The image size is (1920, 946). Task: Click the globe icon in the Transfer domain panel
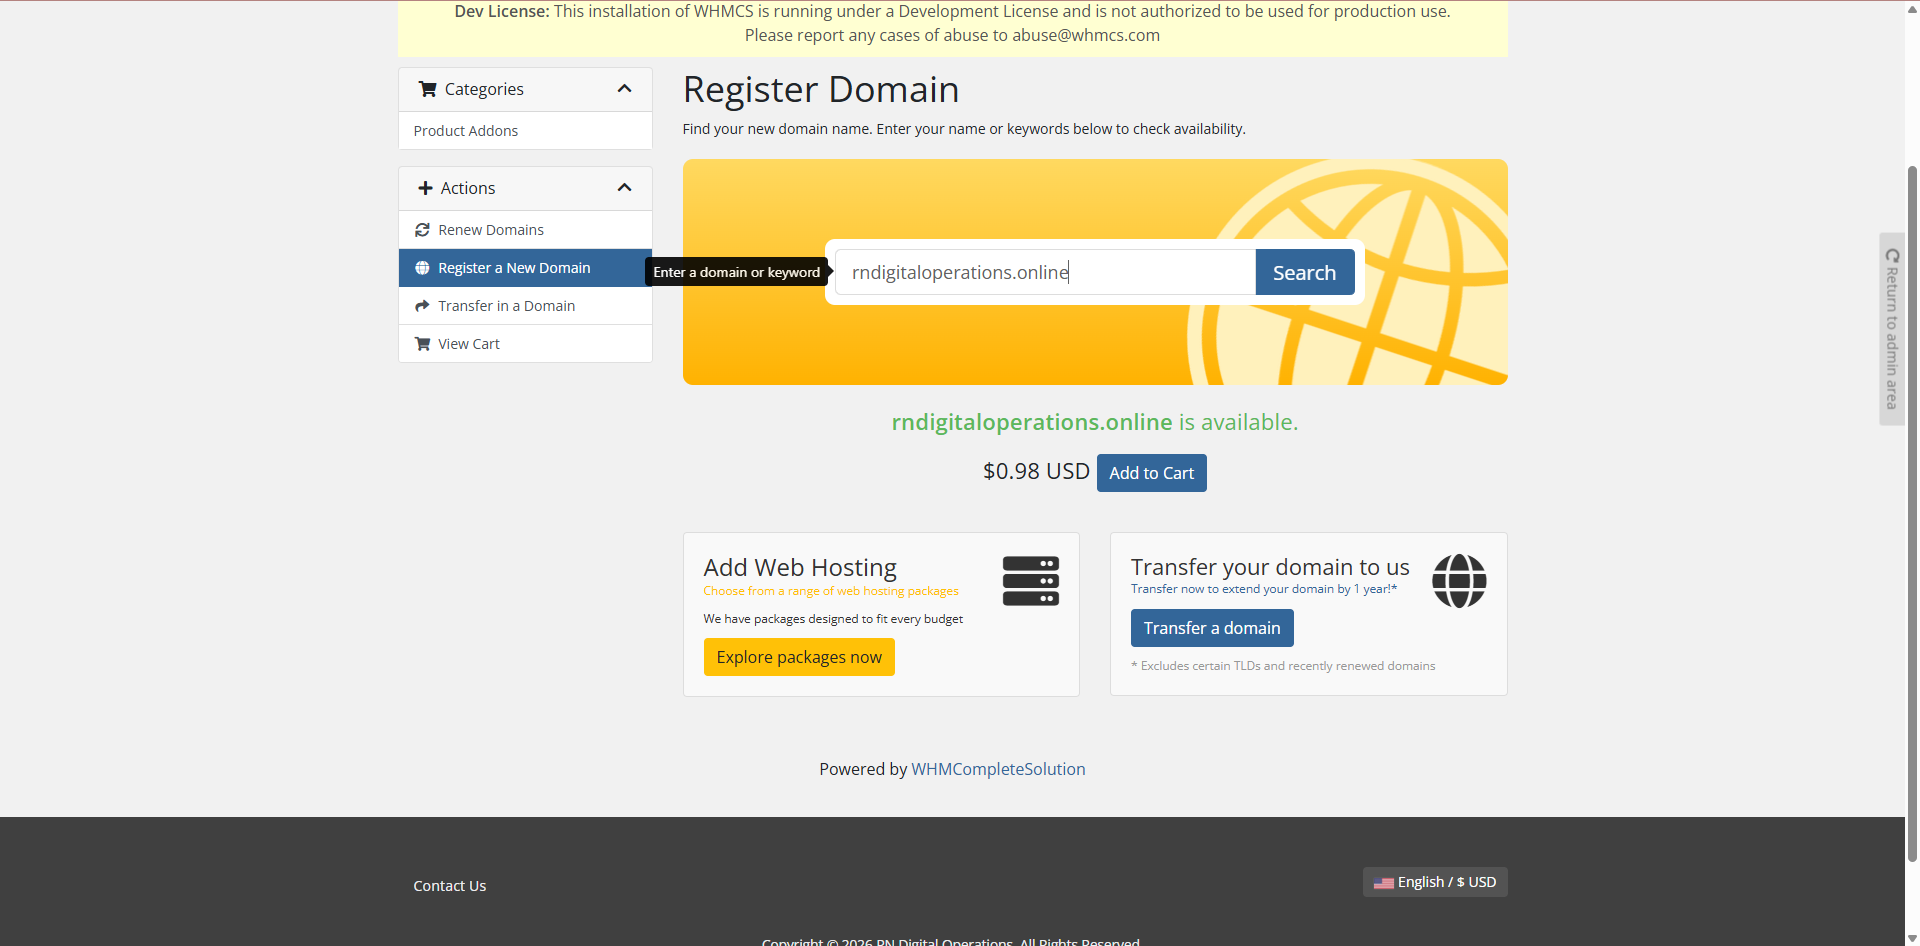coord(1458,581)
